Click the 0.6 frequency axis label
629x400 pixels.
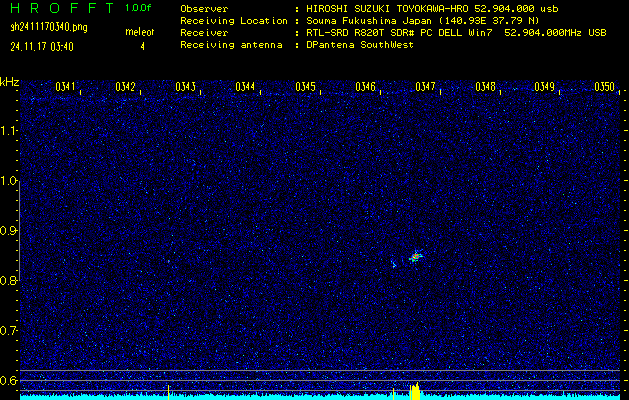tap(9, 380)
